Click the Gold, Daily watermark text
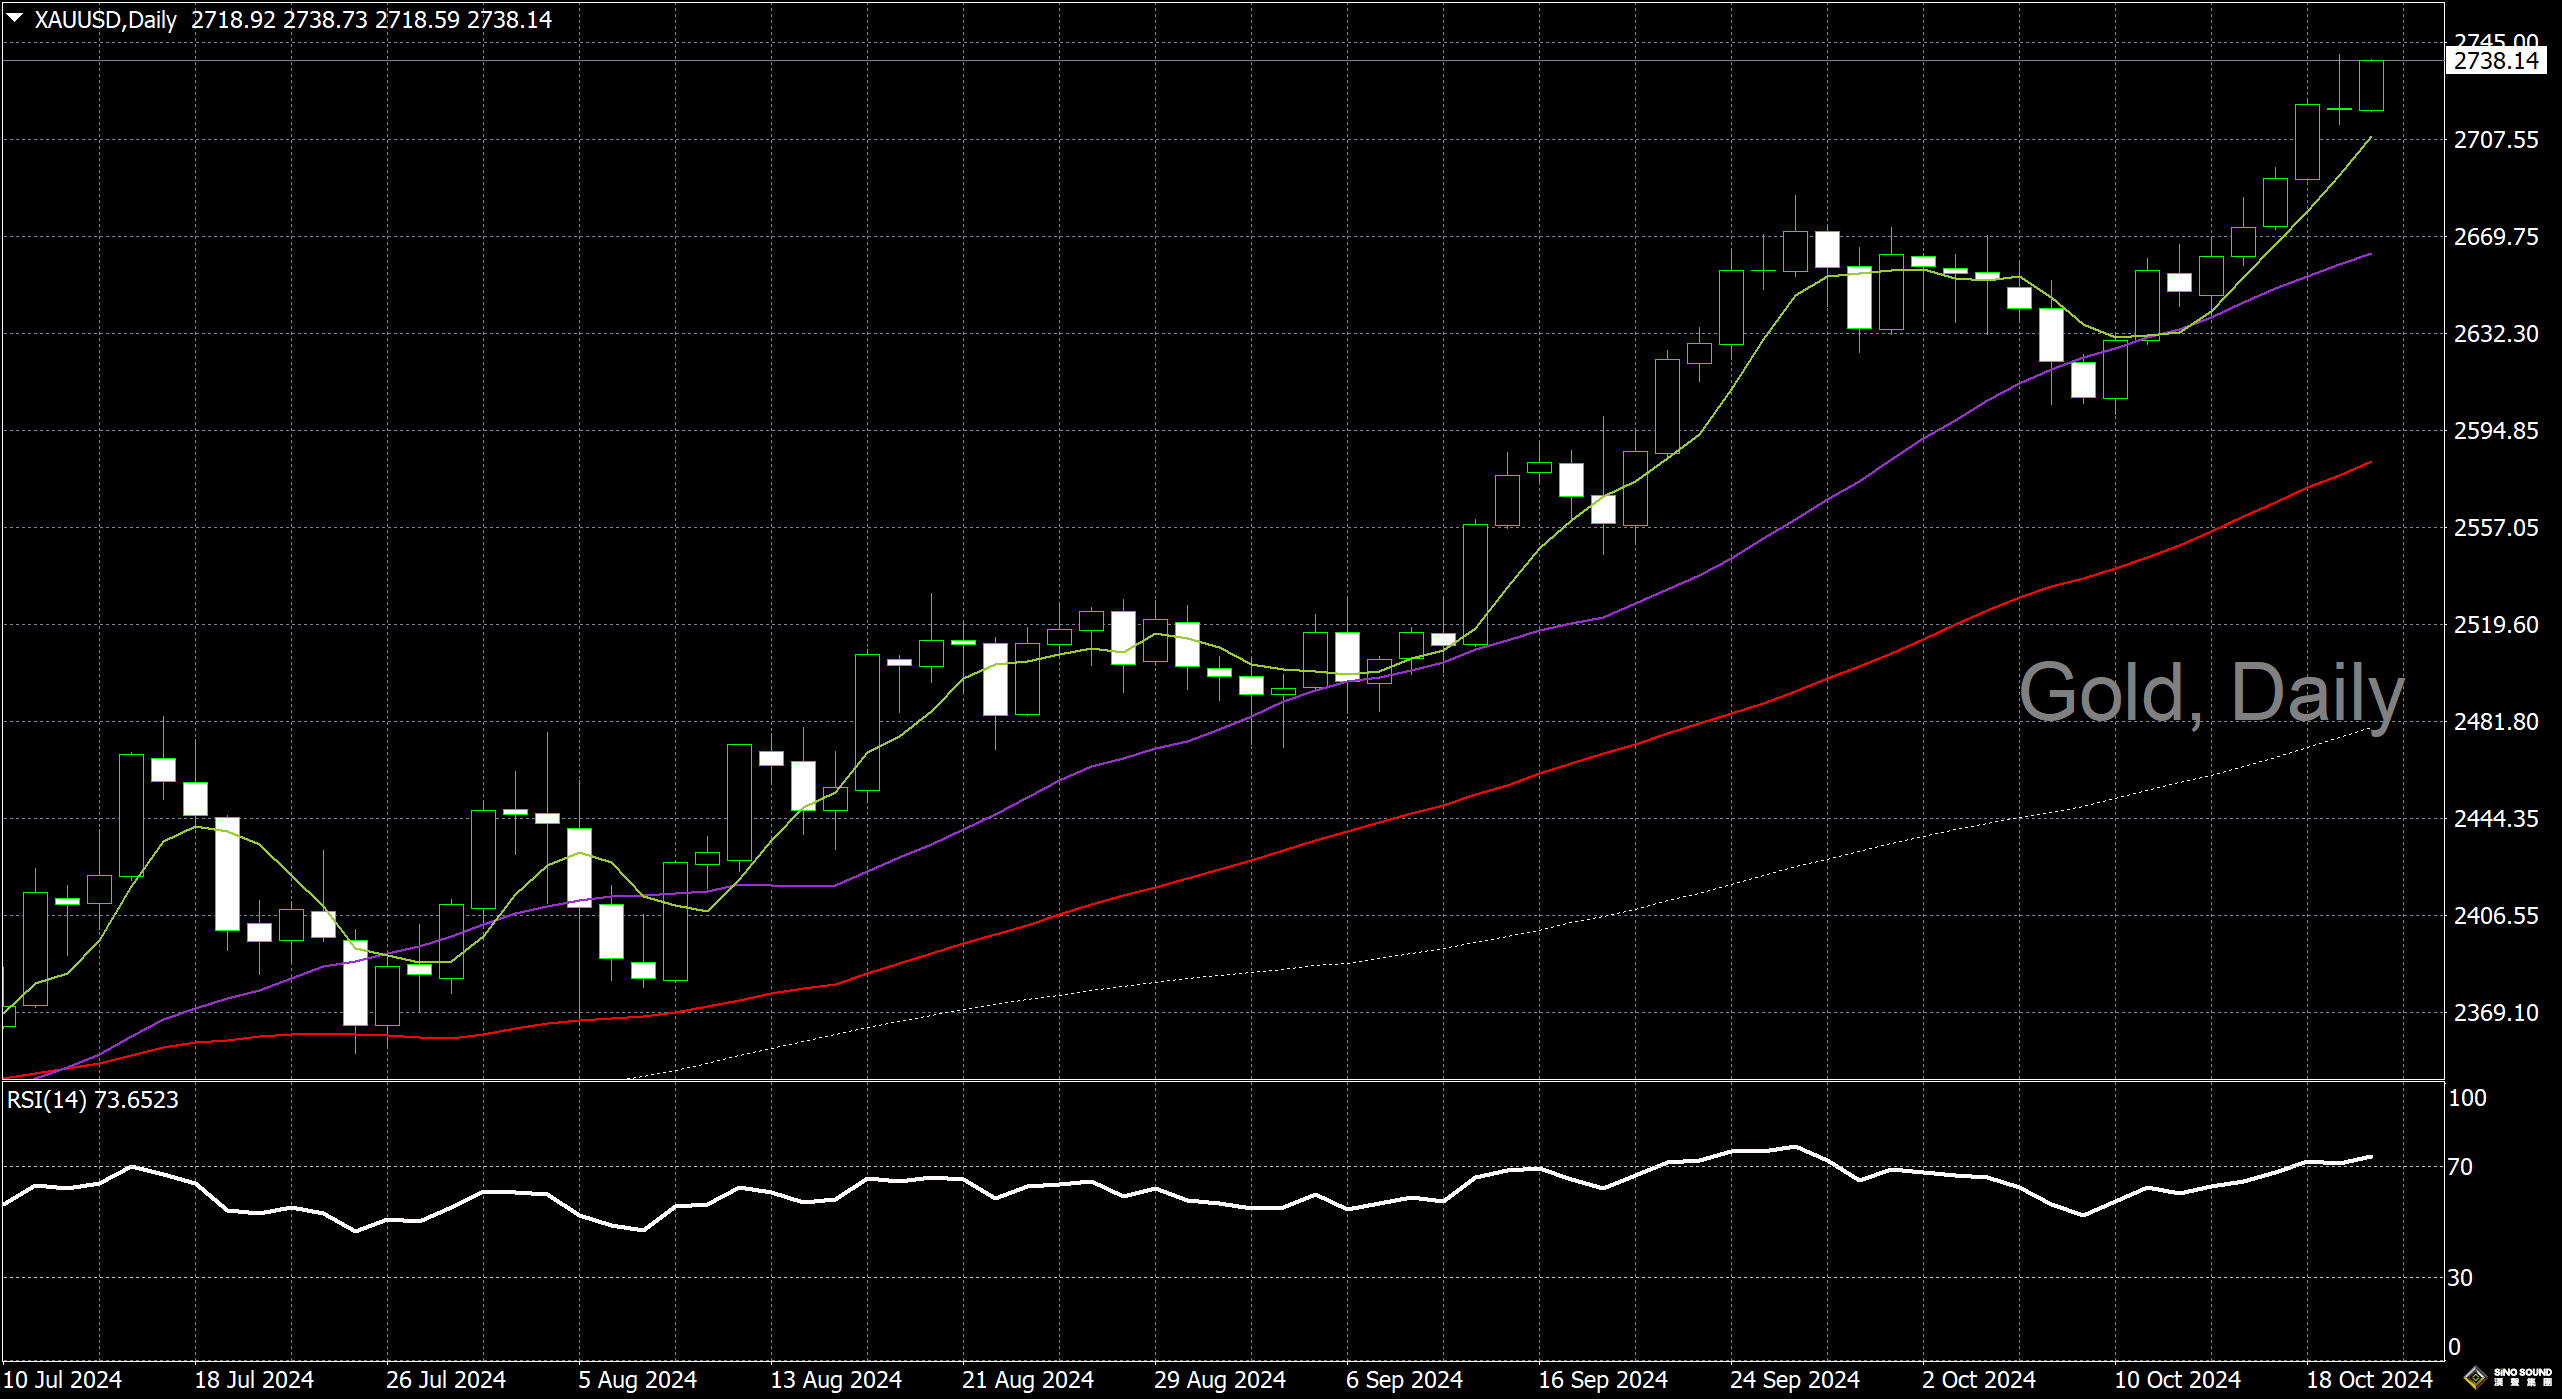 [2210, 692]
